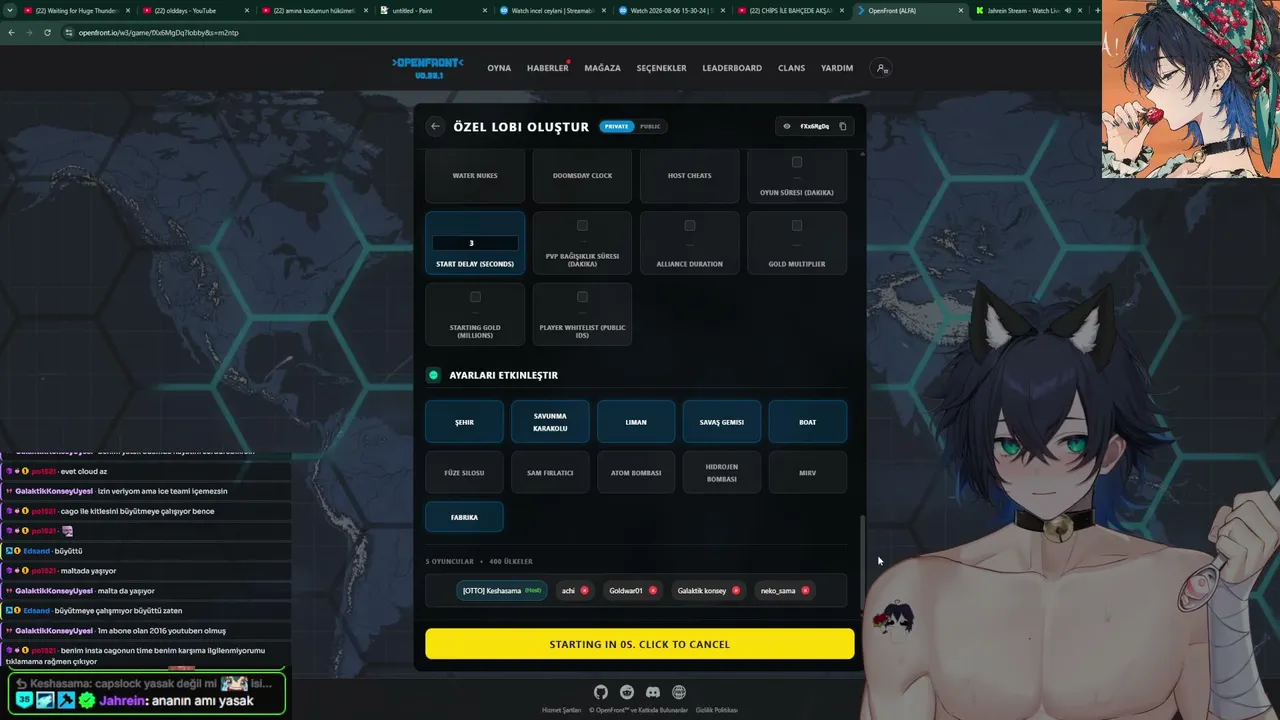The image size is (1280, 720).
Task: Open the Reddit footer link
Action: tap(627, 692)
